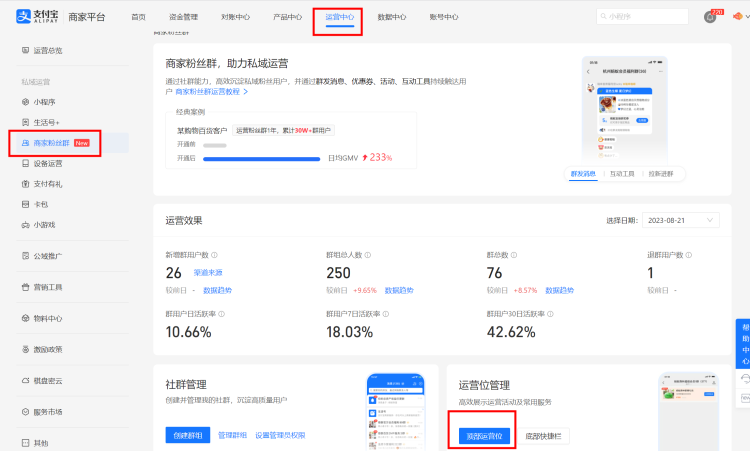Image resolution: width=750 pixels, height=451 pixels.
Task: Open 数据趋势 under 新增群用户数
Action: [217, 290]
